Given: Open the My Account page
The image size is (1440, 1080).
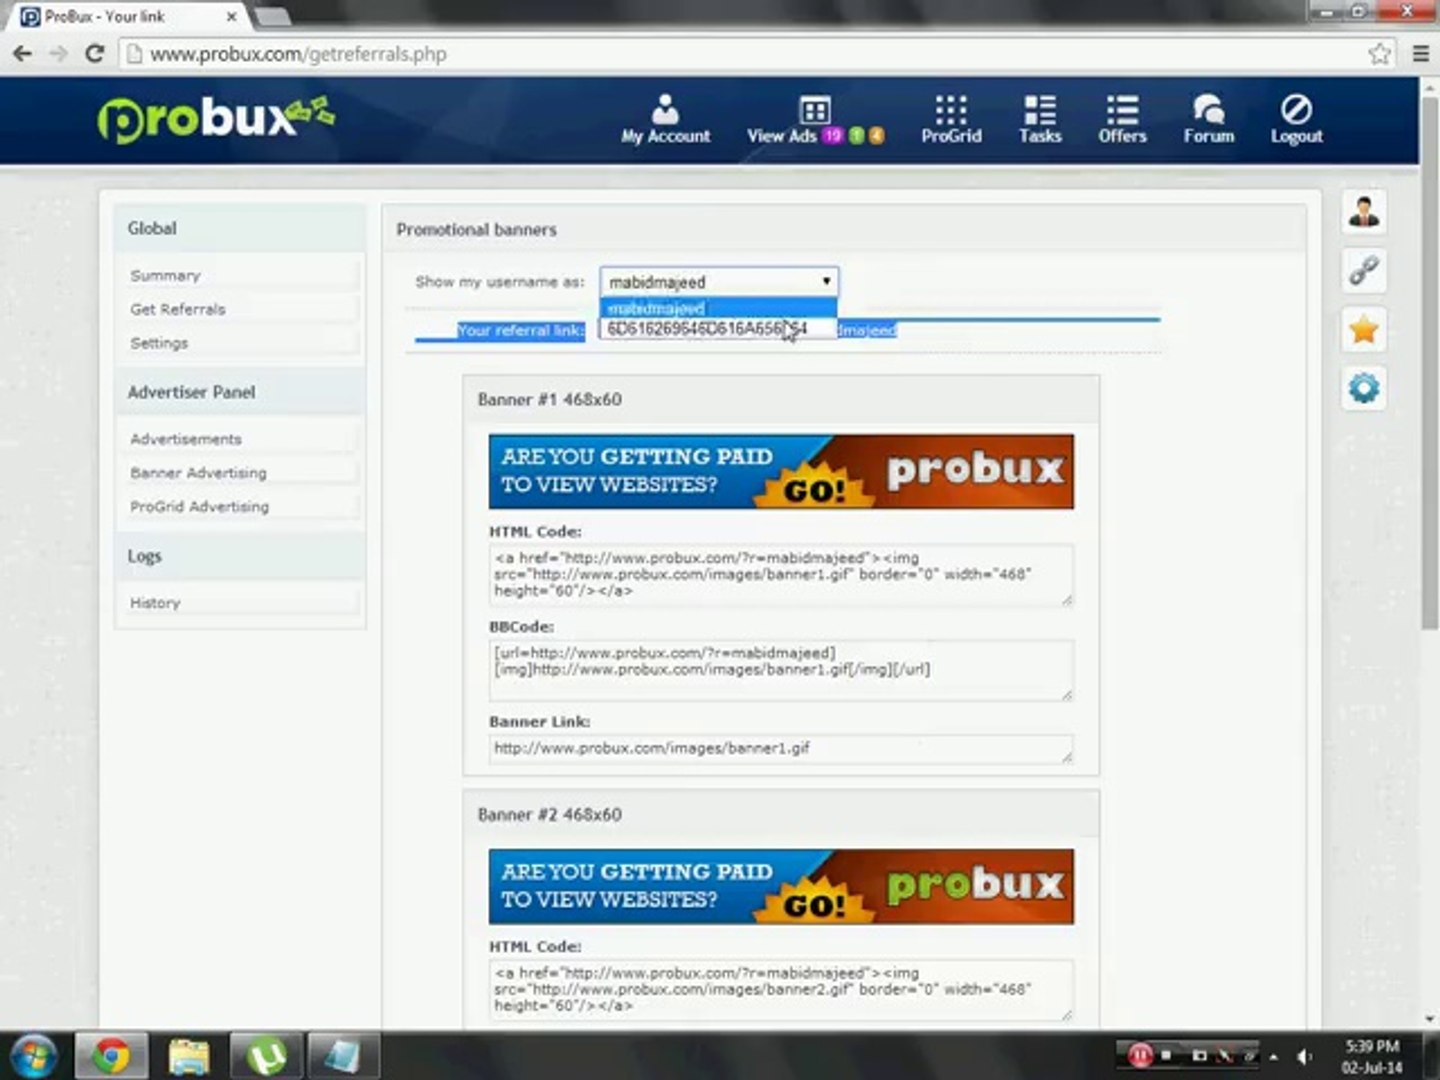Looking at the screenshot, I should click(665, 120).
